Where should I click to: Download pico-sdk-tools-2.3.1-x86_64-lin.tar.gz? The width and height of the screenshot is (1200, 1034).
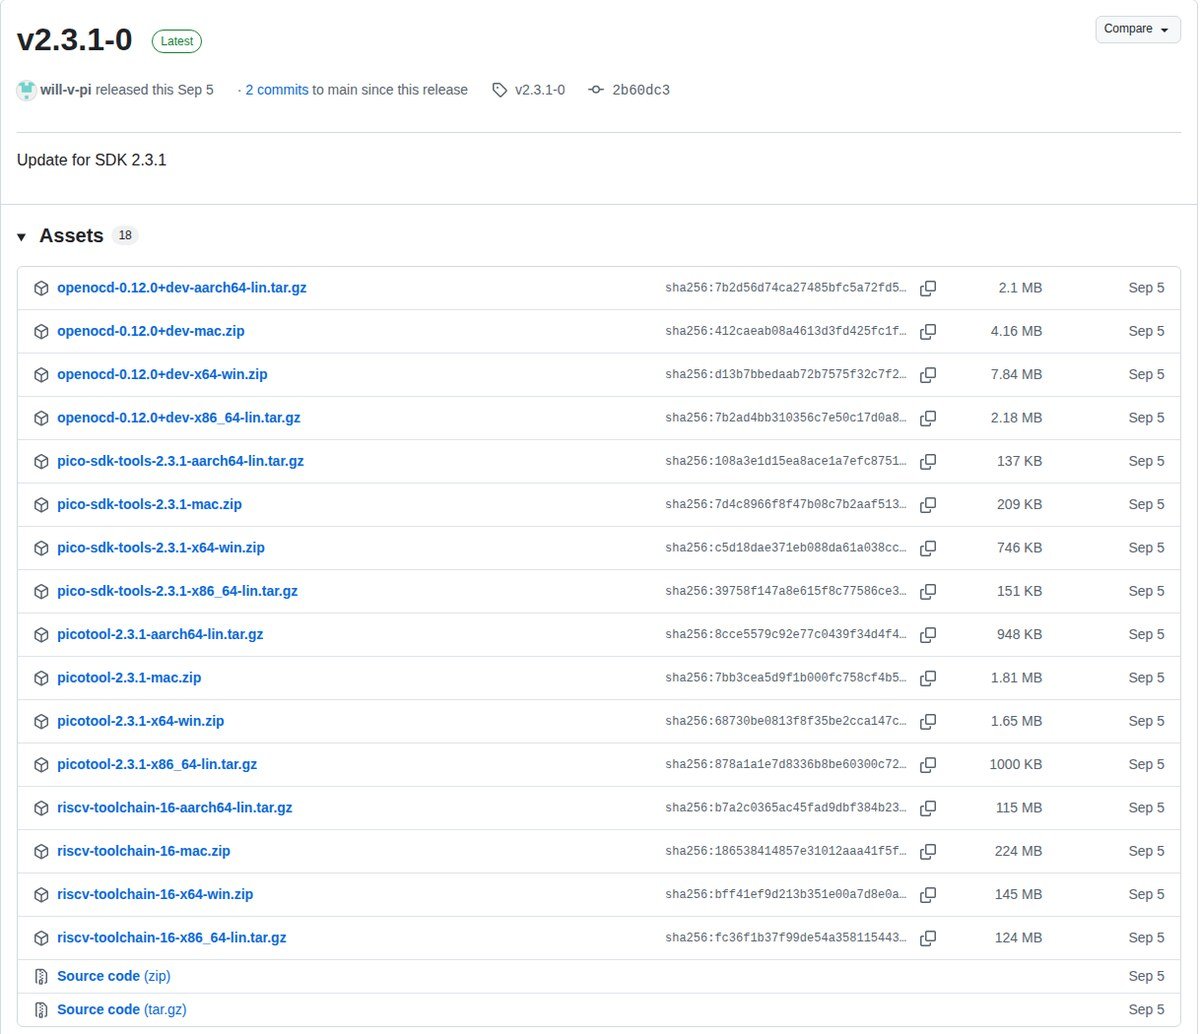[177, 591]
